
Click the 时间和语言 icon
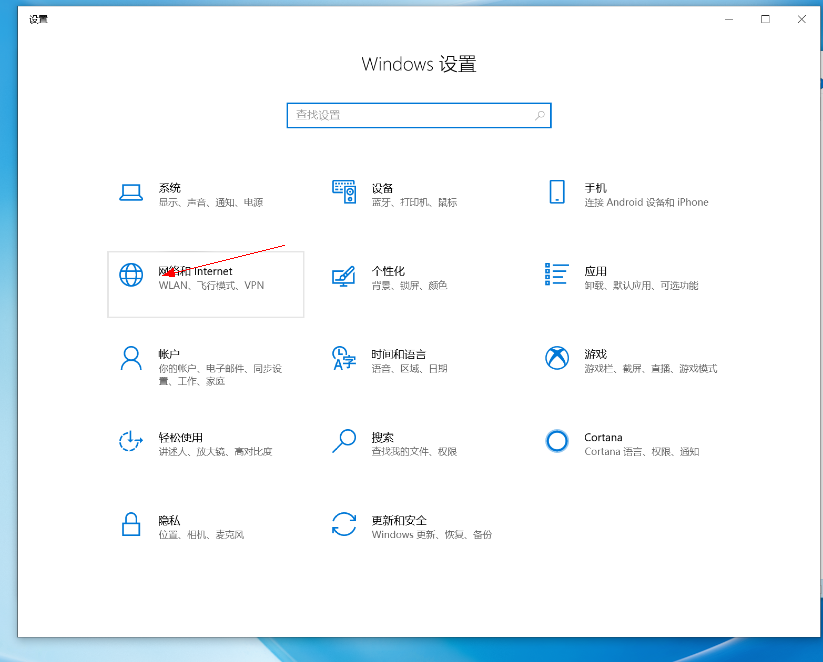tap(344, 358)
